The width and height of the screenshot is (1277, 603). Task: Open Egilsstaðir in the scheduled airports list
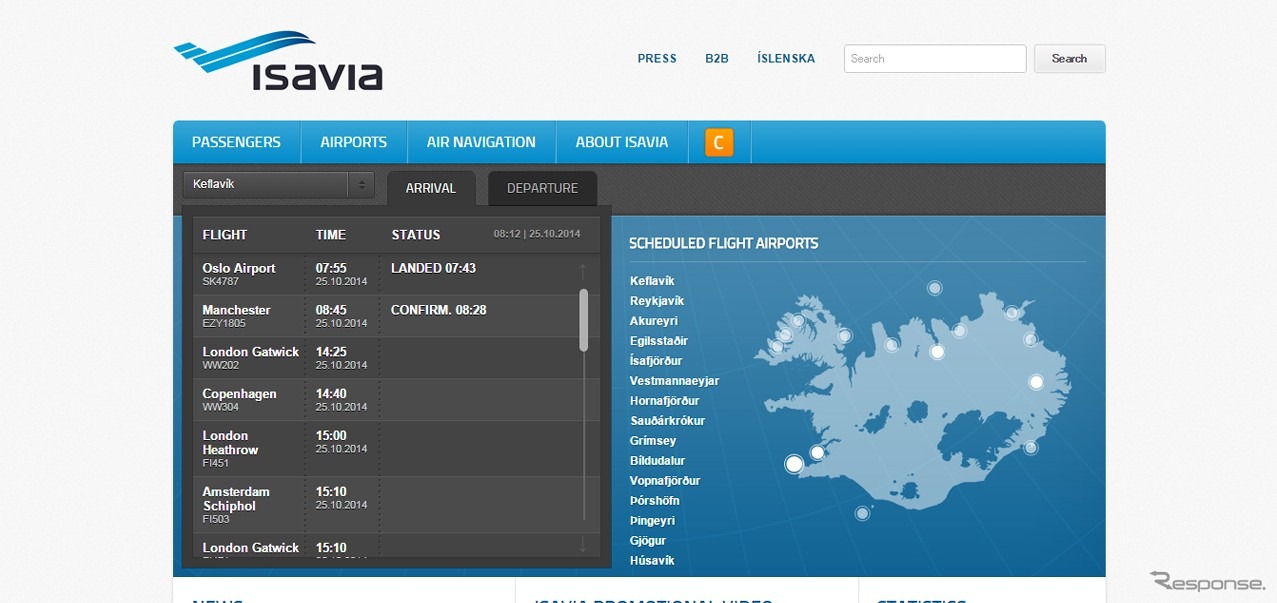click(x=659, y=341)
